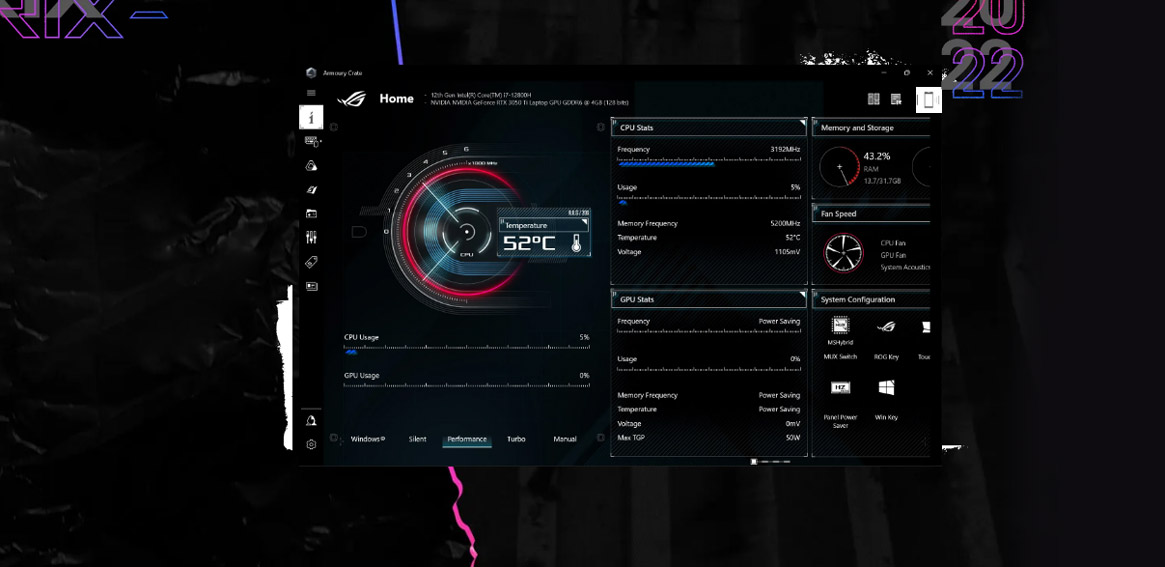Expand the Temperature readout corner triangle

point(585,222)
